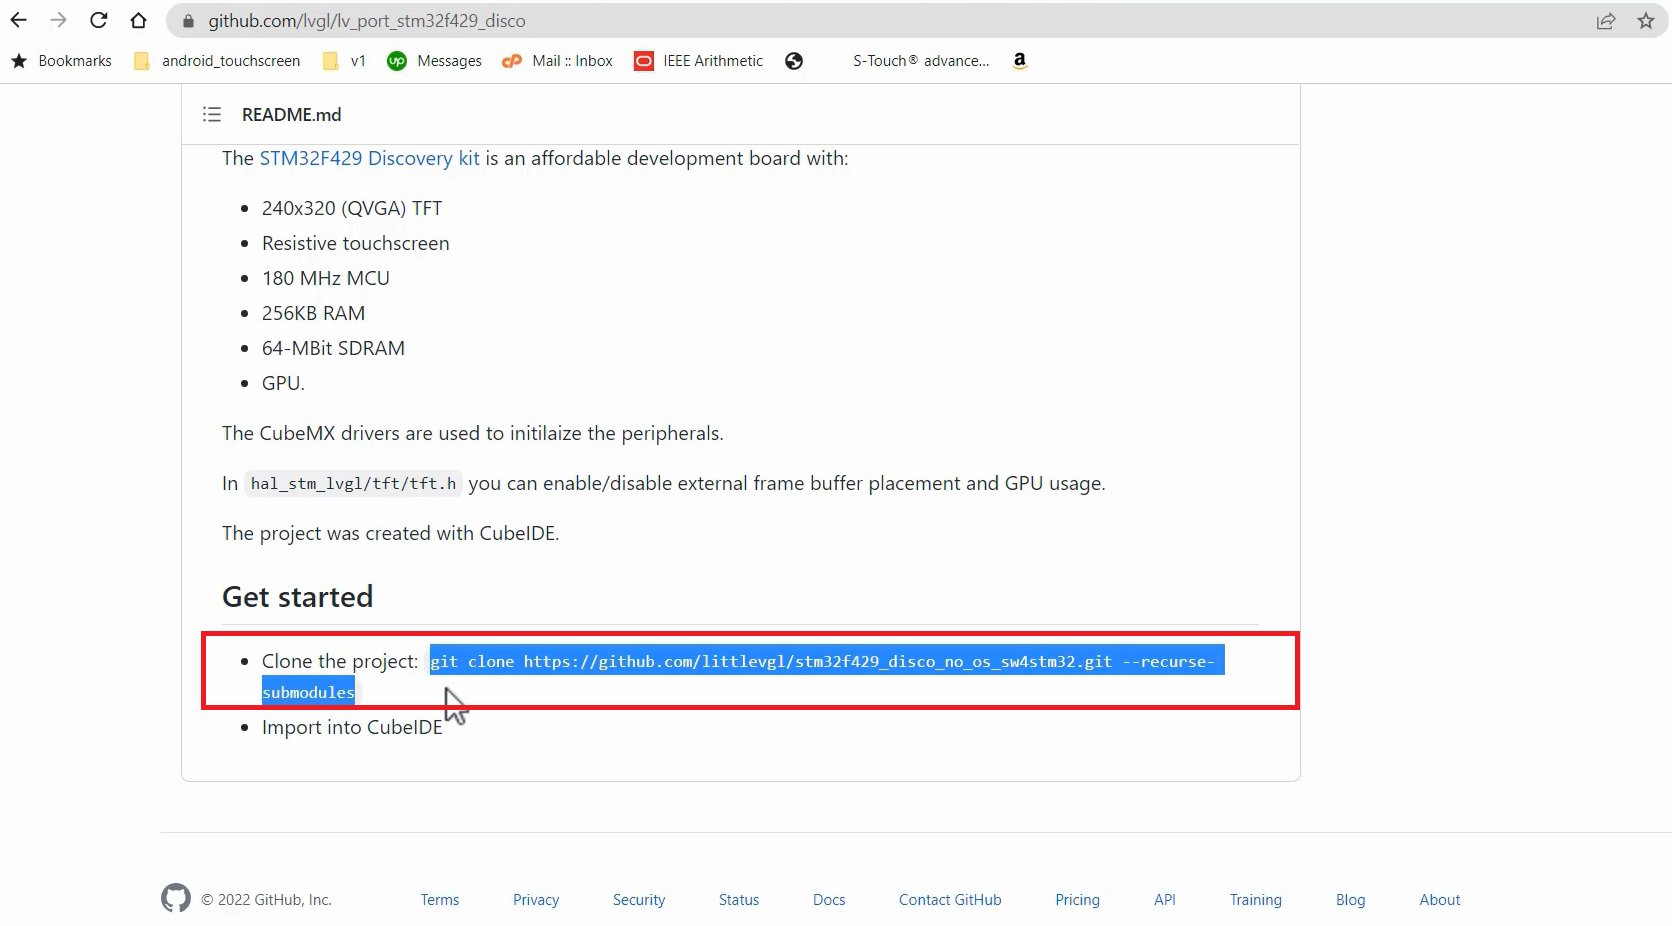Screen dimensions: 1672x926
Task: Open the Privacy footer link
Action: 536,900
